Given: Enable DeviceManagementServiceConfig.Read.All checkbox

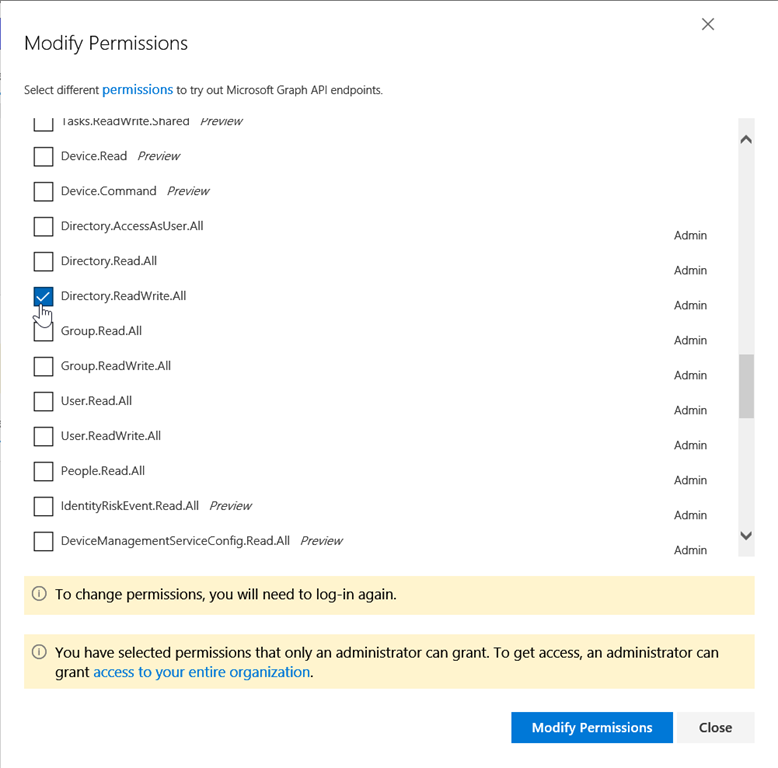Looking at the screenshot, I should pyautogui.click(x=43, y=541).
